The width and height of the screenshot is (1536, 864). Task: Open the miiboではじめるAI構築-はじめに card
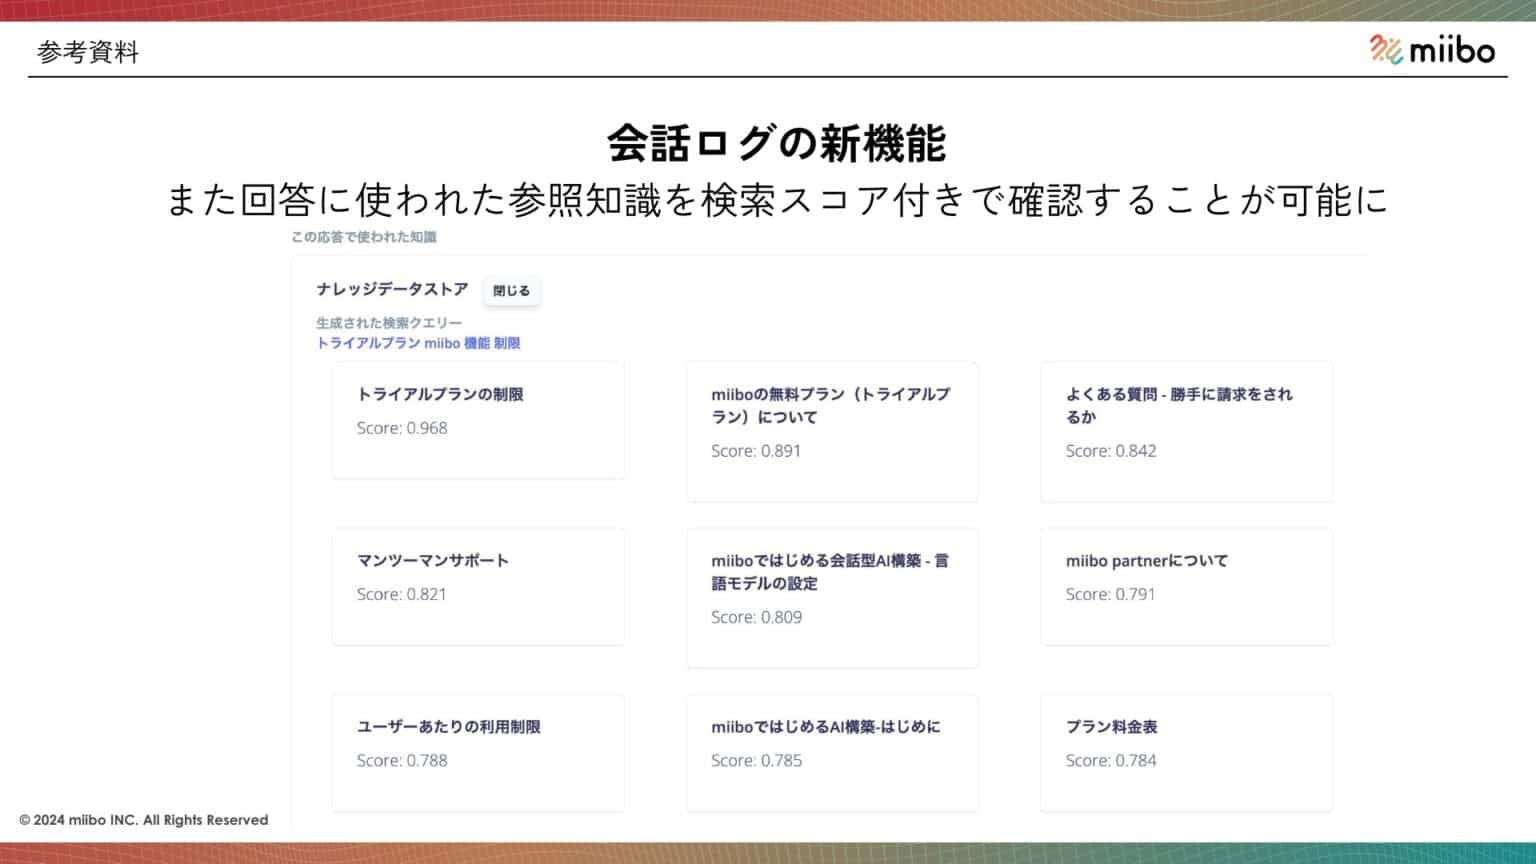click(x=832, y=753)
